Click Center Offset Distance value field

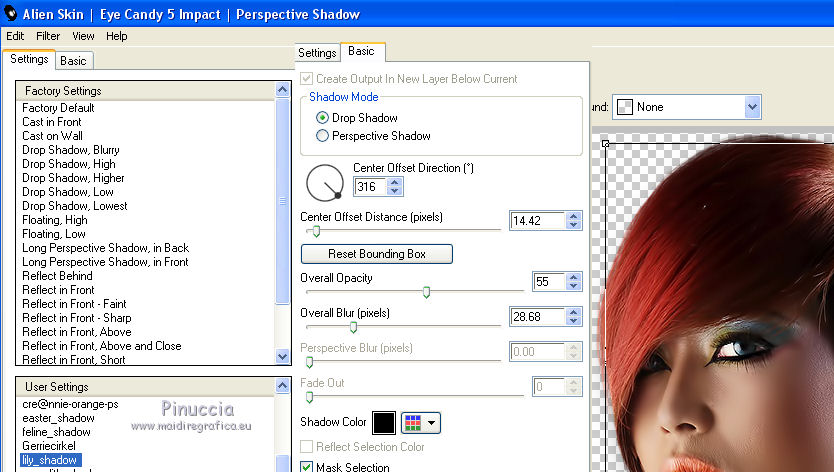click(x=538, y=221)
